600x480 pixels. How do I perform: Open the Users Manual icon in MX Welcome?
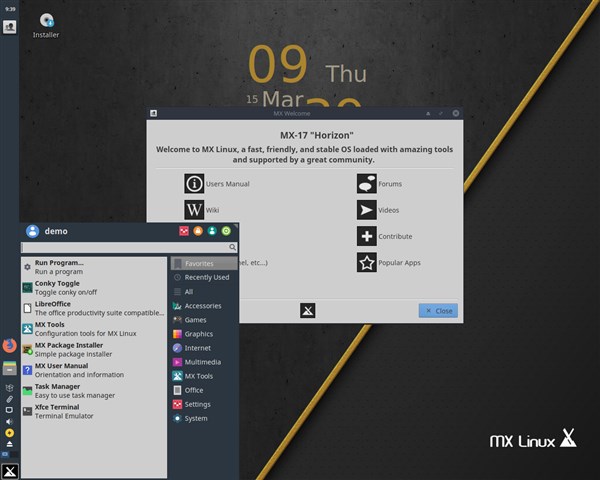click(x=194, y=184)
